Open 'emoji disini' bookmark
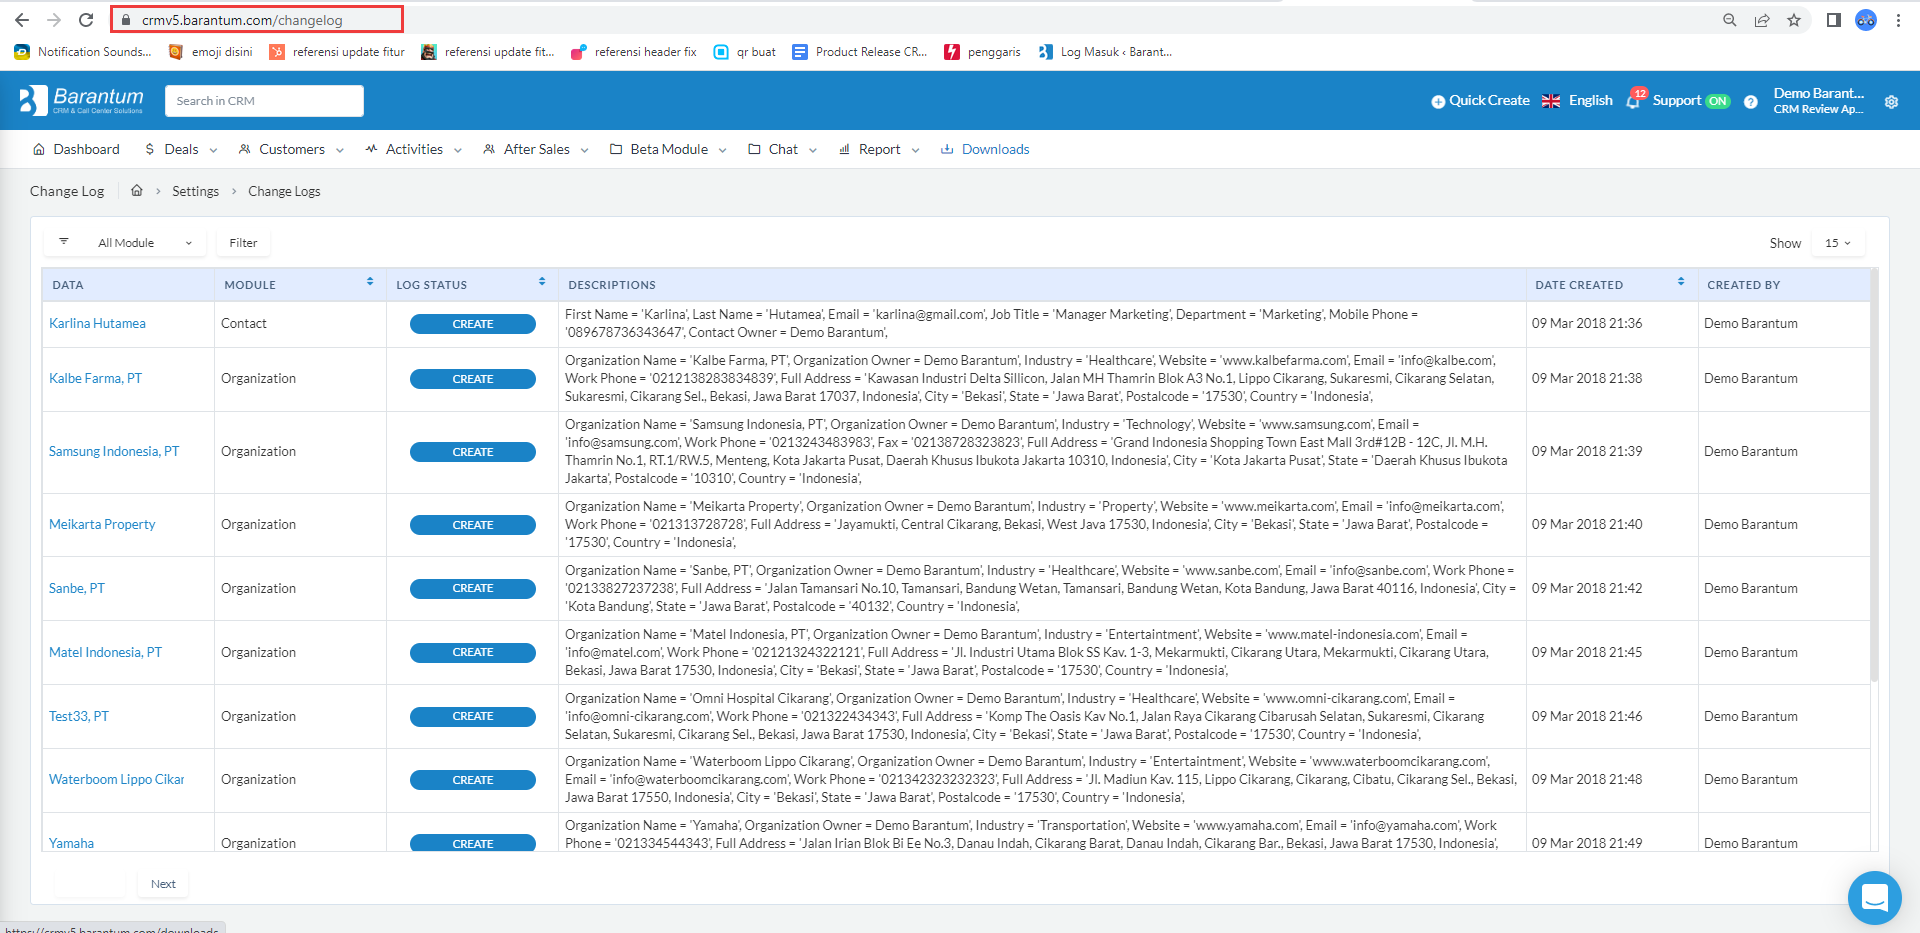 211,52
